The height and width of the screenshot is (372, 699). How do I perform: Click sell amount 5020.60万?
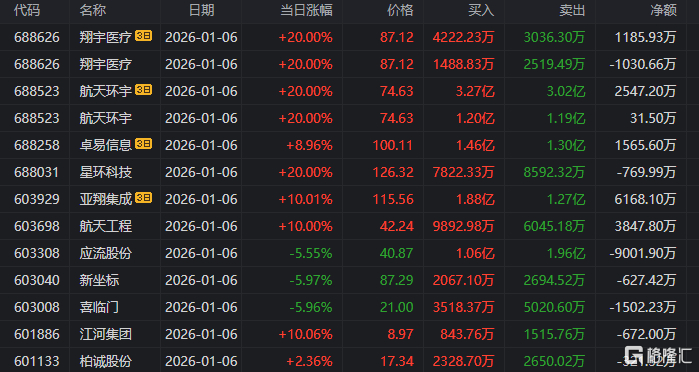pyautogui.click(x=554, y=307)
